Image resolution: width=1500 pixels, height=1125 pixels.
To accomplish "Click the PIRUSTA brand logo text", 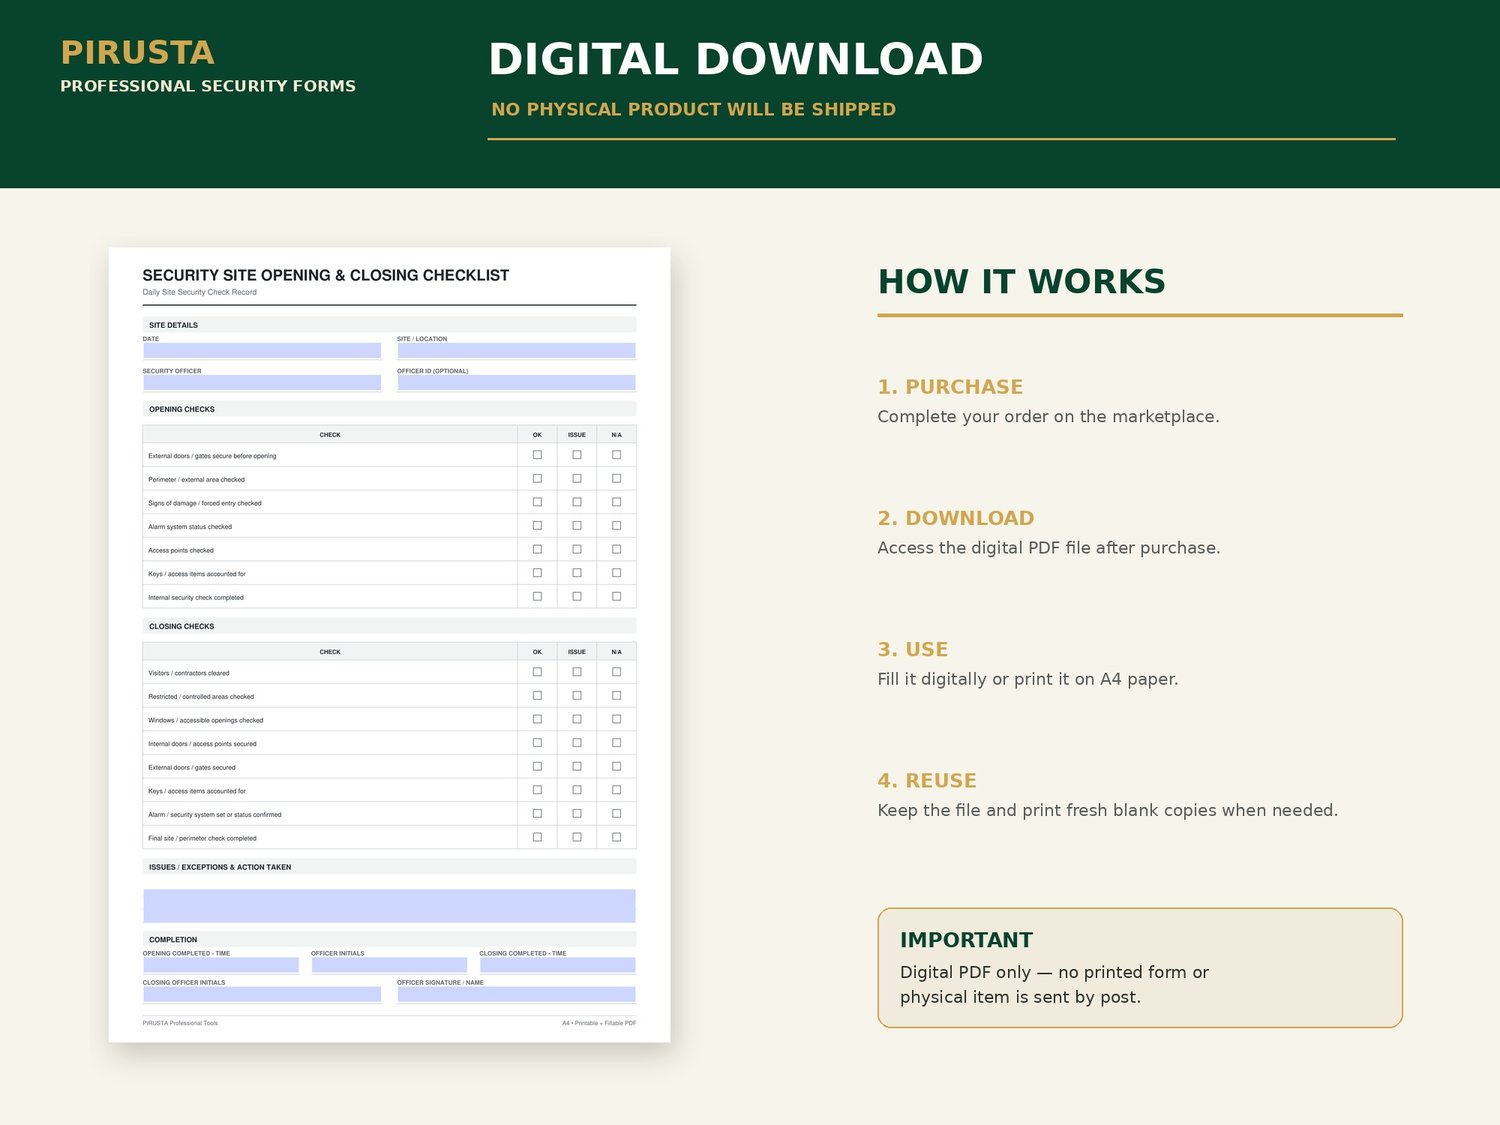I will coord(137,52).
